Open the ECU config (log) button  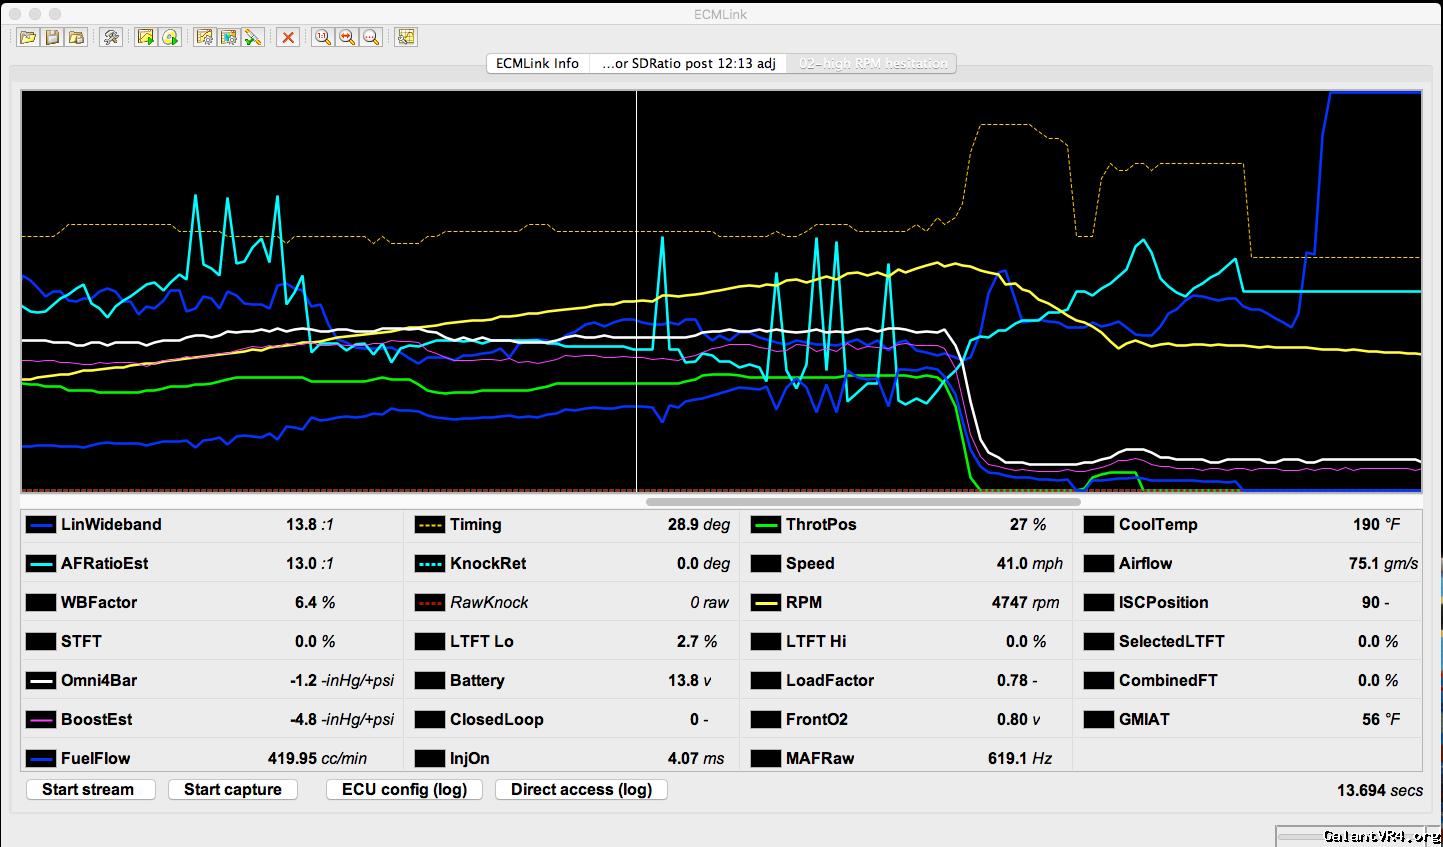click(404, 789)
